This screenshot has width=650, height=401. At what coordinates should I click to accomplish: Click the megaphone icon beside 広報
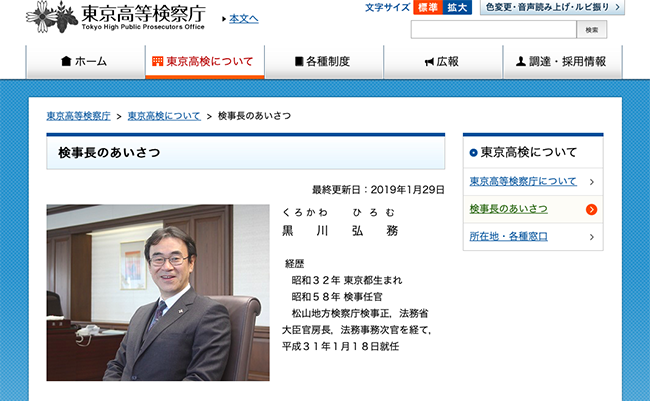tap(428, 62)
